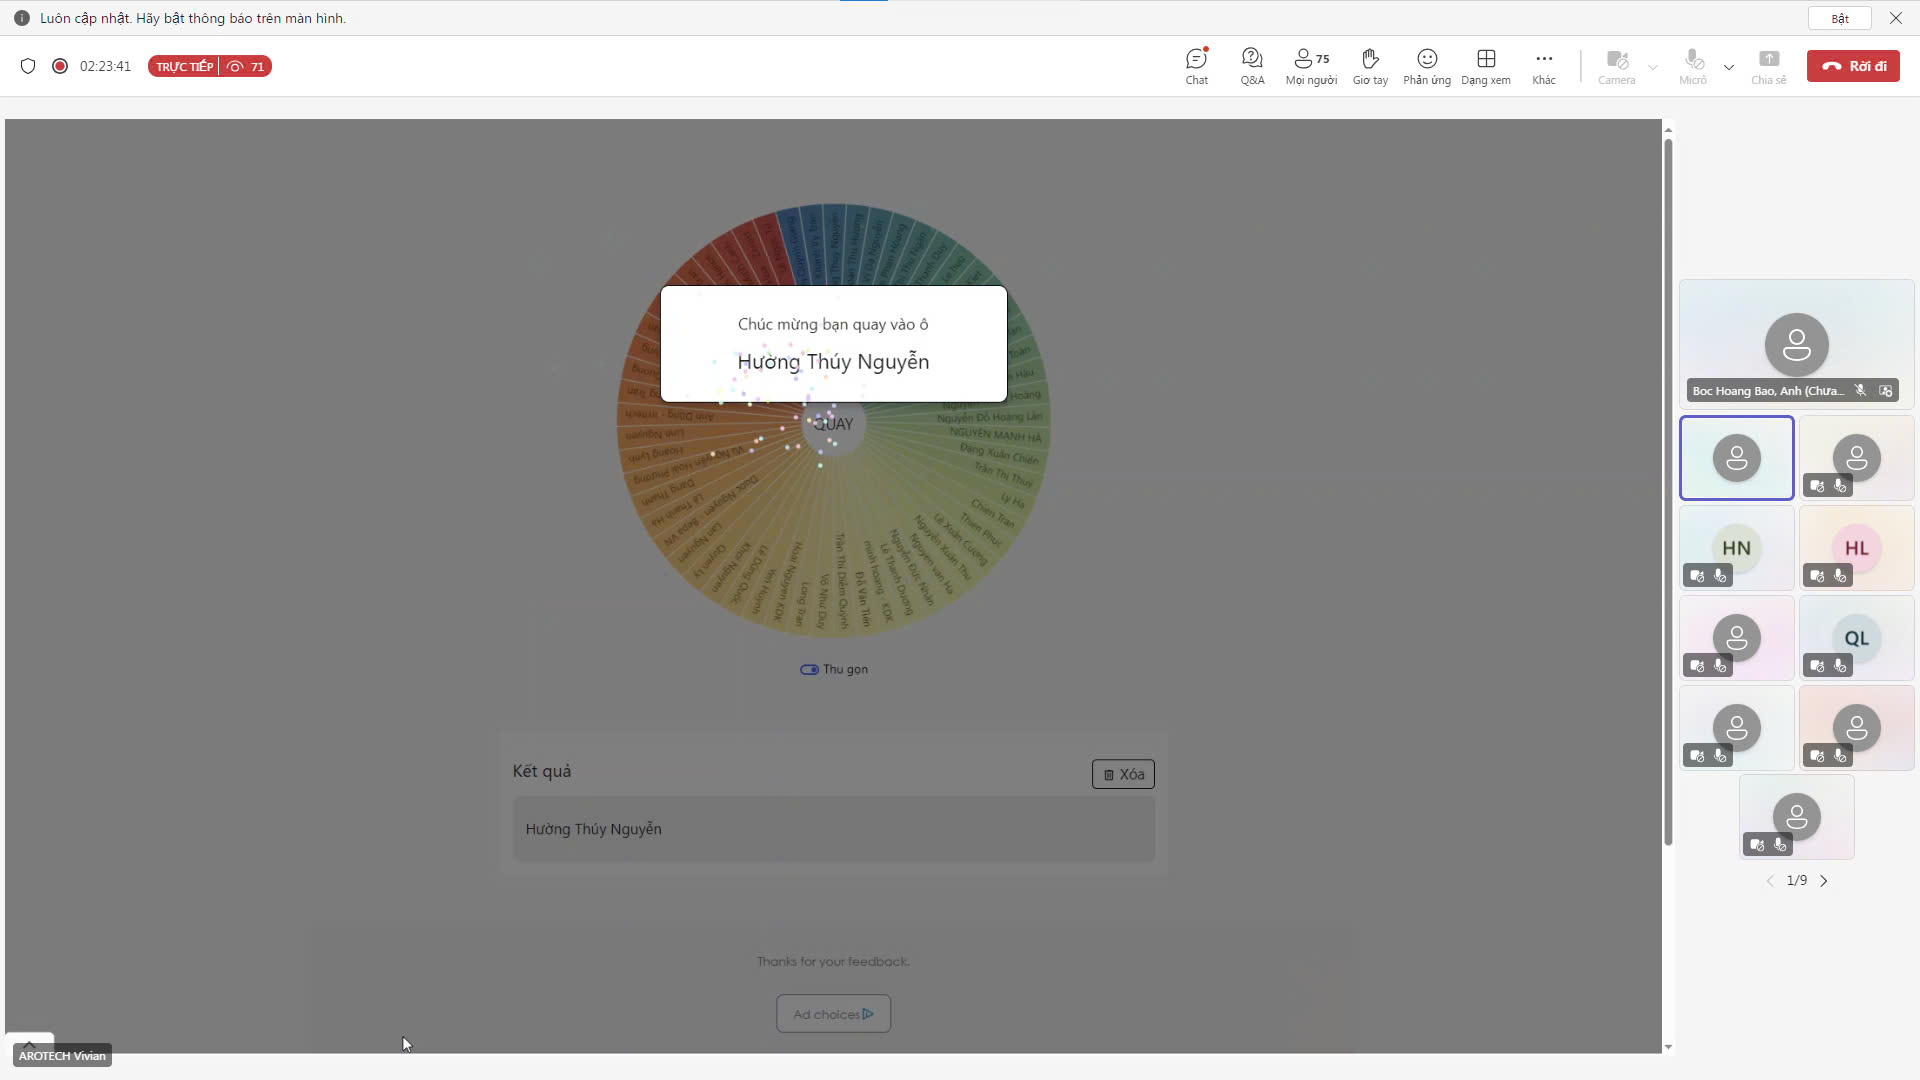Open Phản ứng reactions menu

tap(1427, 66)
